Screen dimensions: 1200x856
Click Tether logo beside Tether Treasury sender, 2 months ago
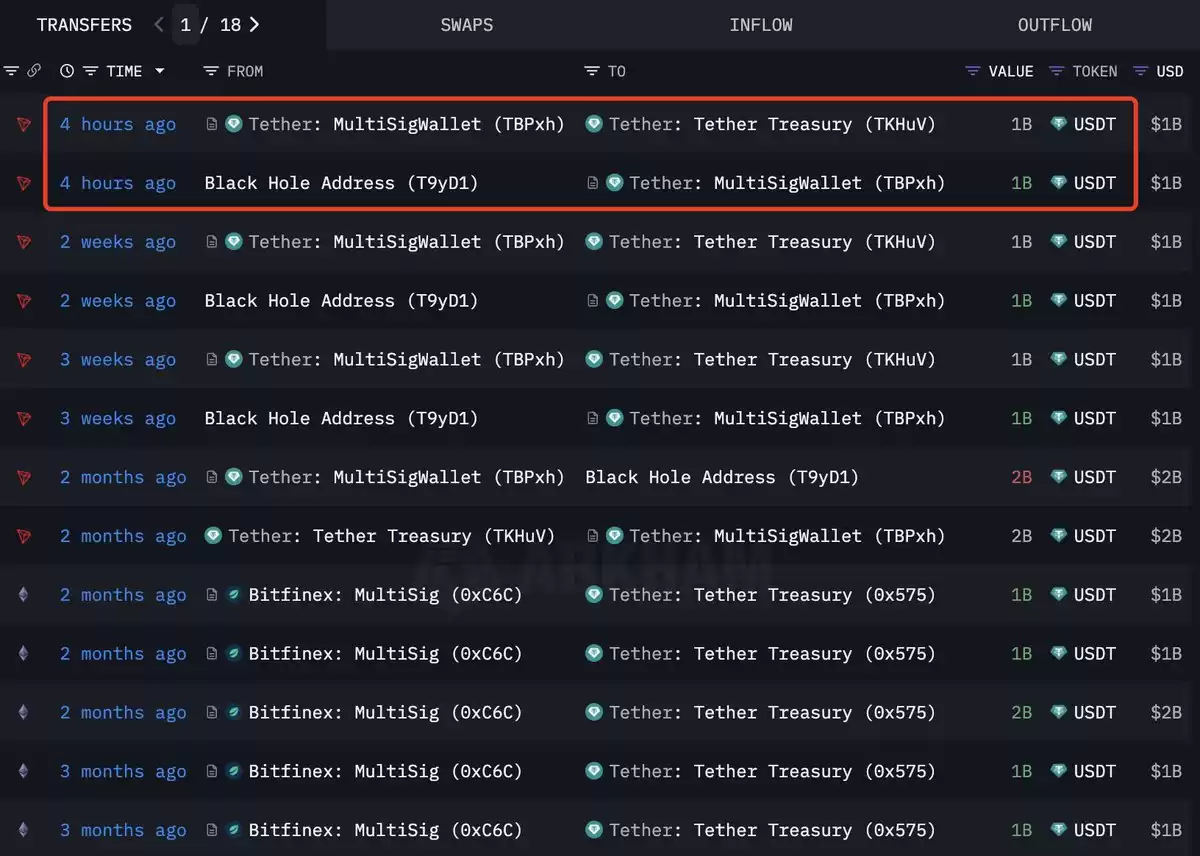213,536
